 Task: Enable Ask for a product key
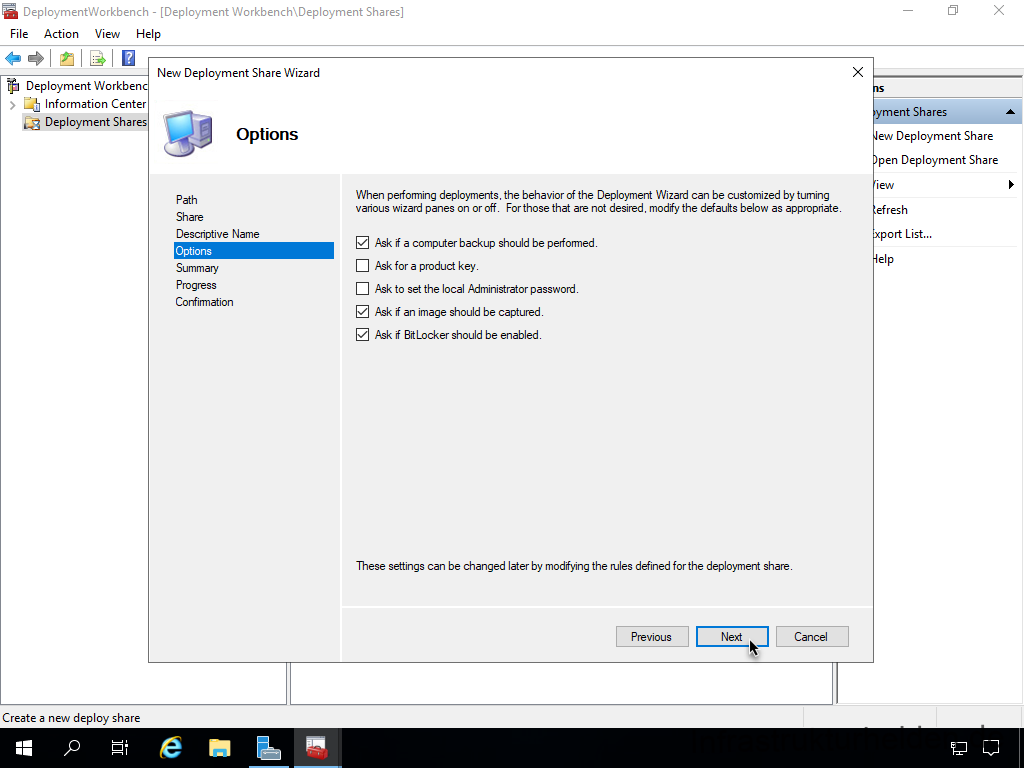pos(362,266)
